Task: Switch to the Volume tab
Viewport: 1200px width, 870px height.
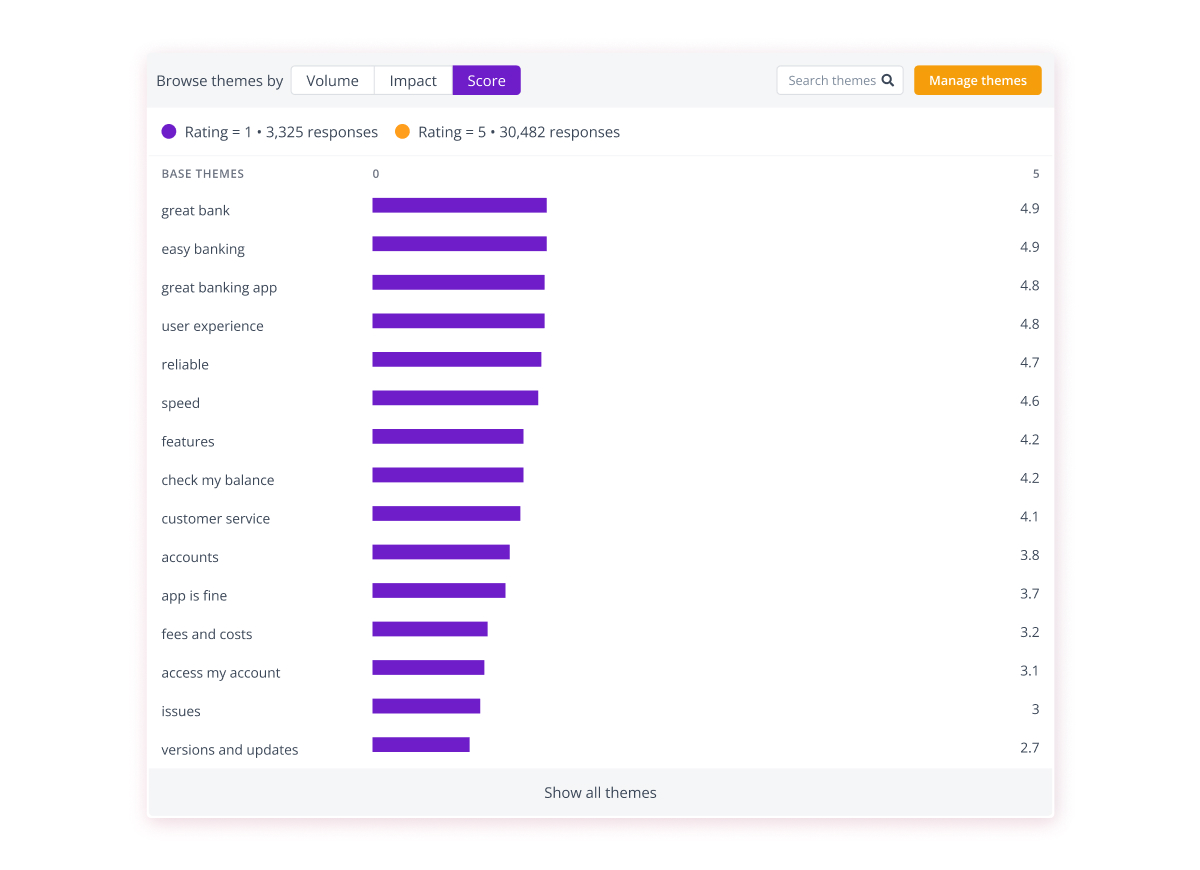Action: (332, 80)
